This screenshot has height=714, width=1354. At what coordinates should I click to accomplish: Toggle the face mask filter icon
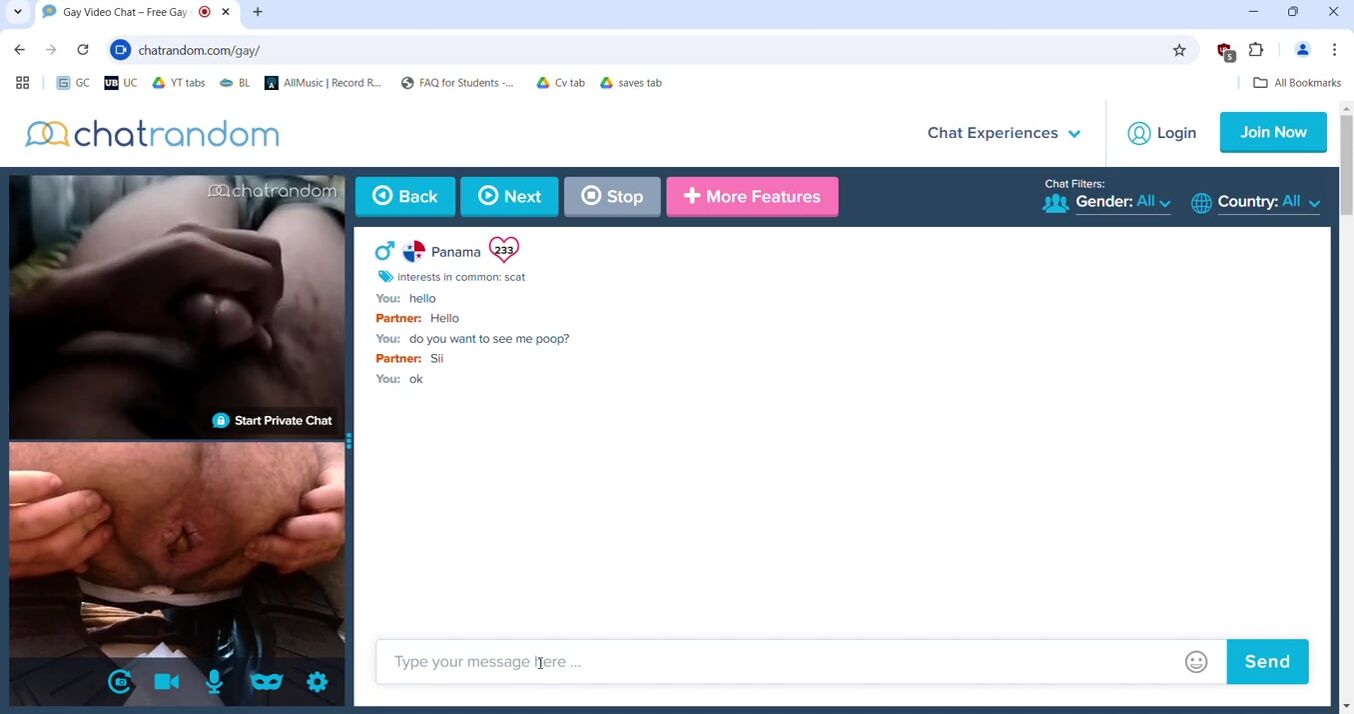click(x=266, y=682)
